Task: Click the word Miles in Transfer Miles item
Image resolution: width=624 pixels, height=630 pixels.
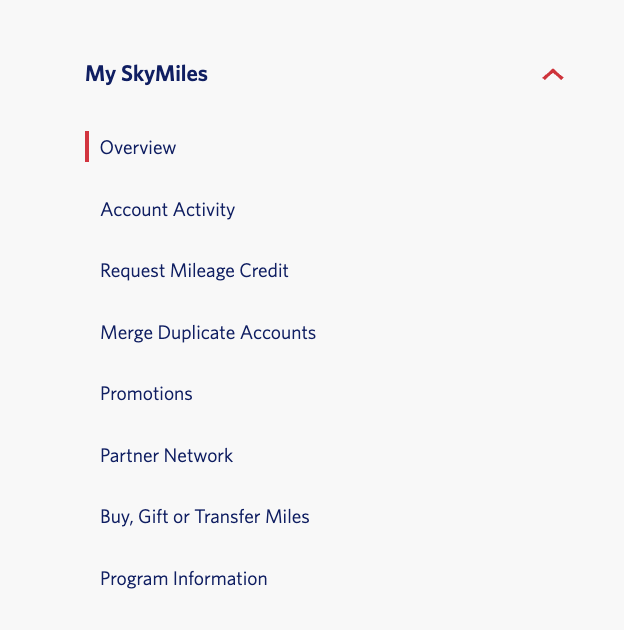Action: point(287,517)
